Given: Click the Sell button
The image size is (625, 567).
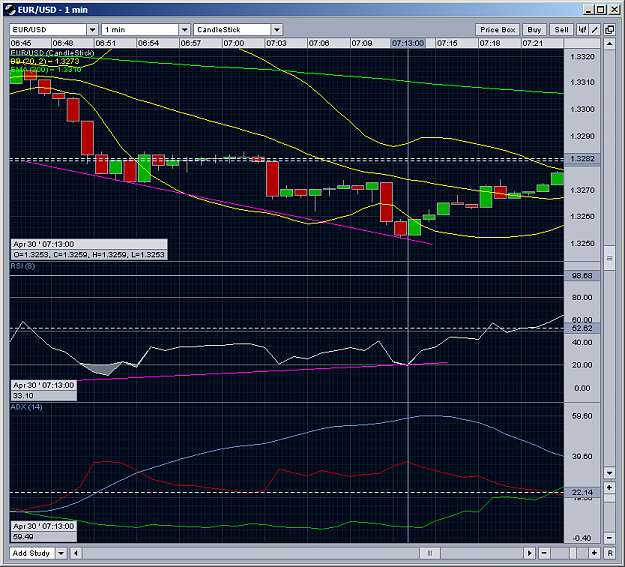Looking at the screenshot, I should (x=561, y=30).
